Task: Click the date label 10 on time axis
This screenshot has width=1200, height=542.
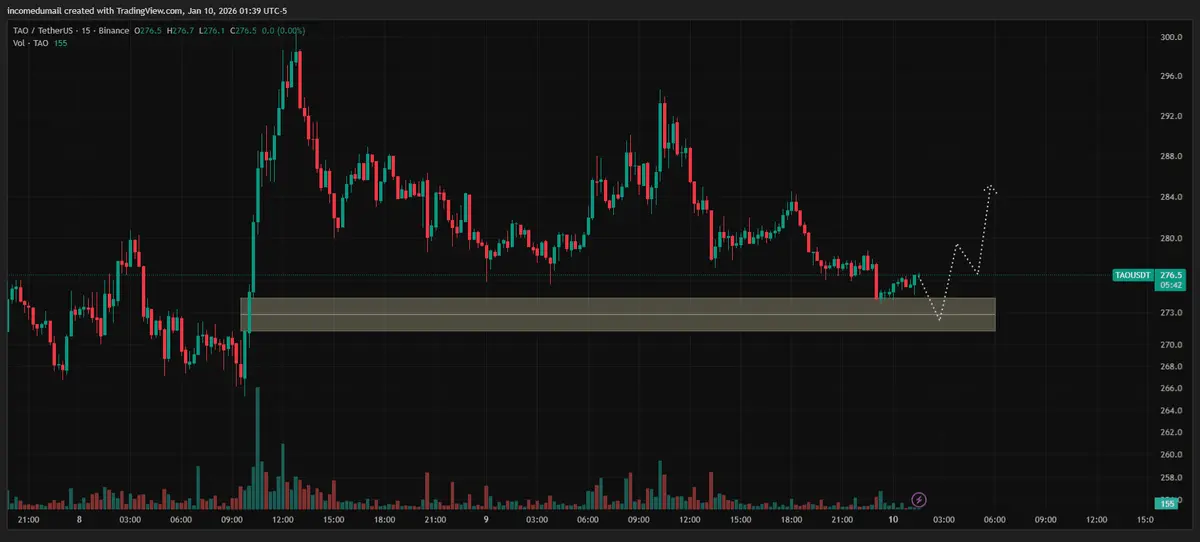Action: coord(893,520)
